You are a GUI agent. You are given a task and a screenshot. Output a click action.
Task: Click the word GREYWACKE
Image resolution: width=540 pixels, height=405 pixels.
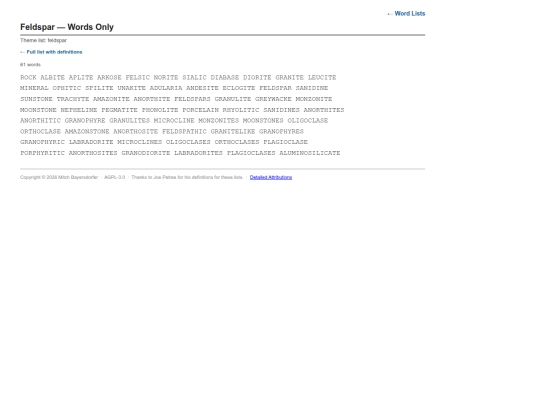273,99
